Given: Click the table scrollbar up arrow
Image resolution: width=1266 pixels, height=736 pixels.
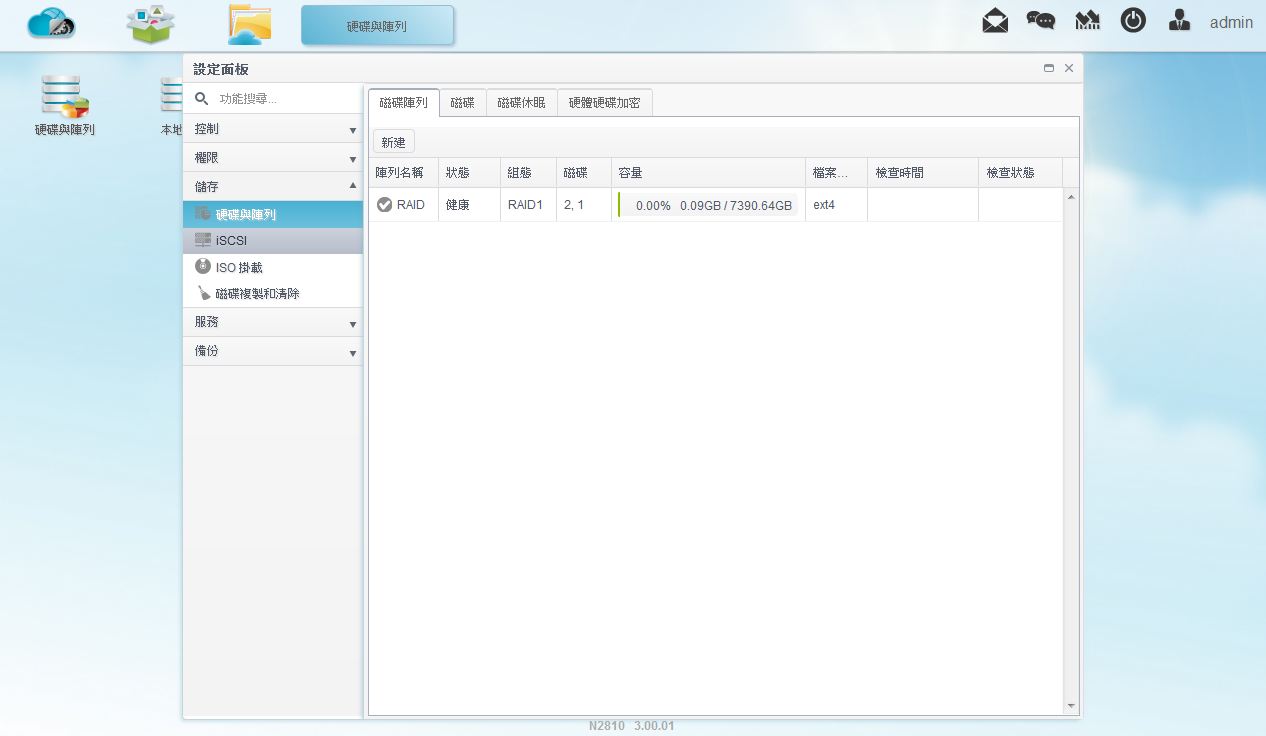Looking at the screenshot, I should click(1072, 196).
